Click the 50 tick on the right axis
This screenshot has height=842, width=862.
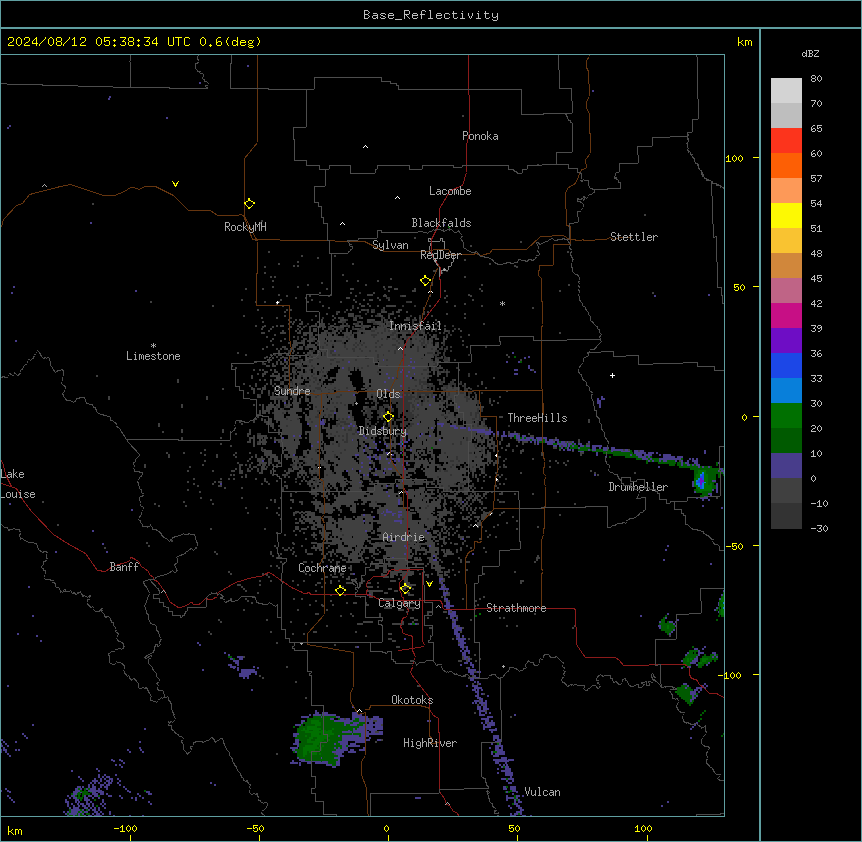(739, 287)
